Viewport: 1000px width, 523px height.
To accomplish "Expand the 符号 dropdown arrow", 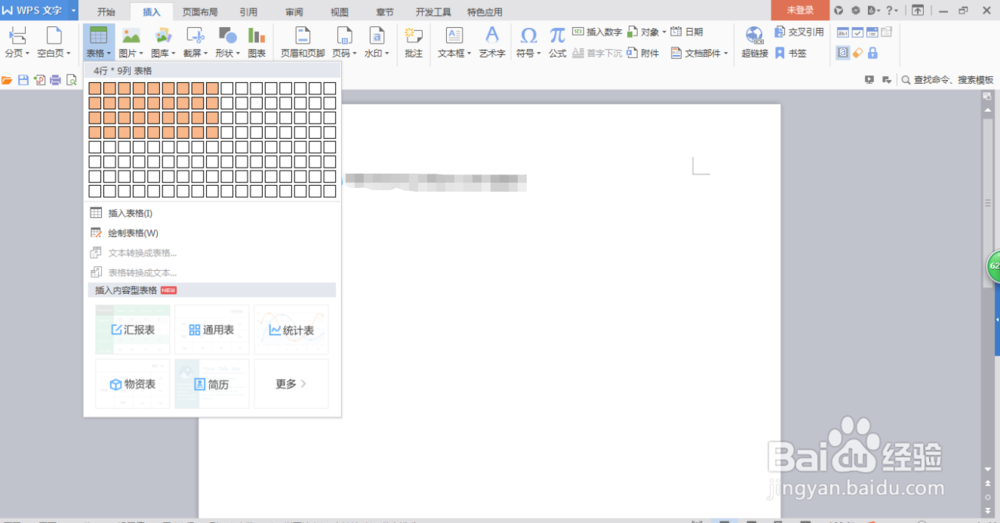I will click(x=539, y=54).
